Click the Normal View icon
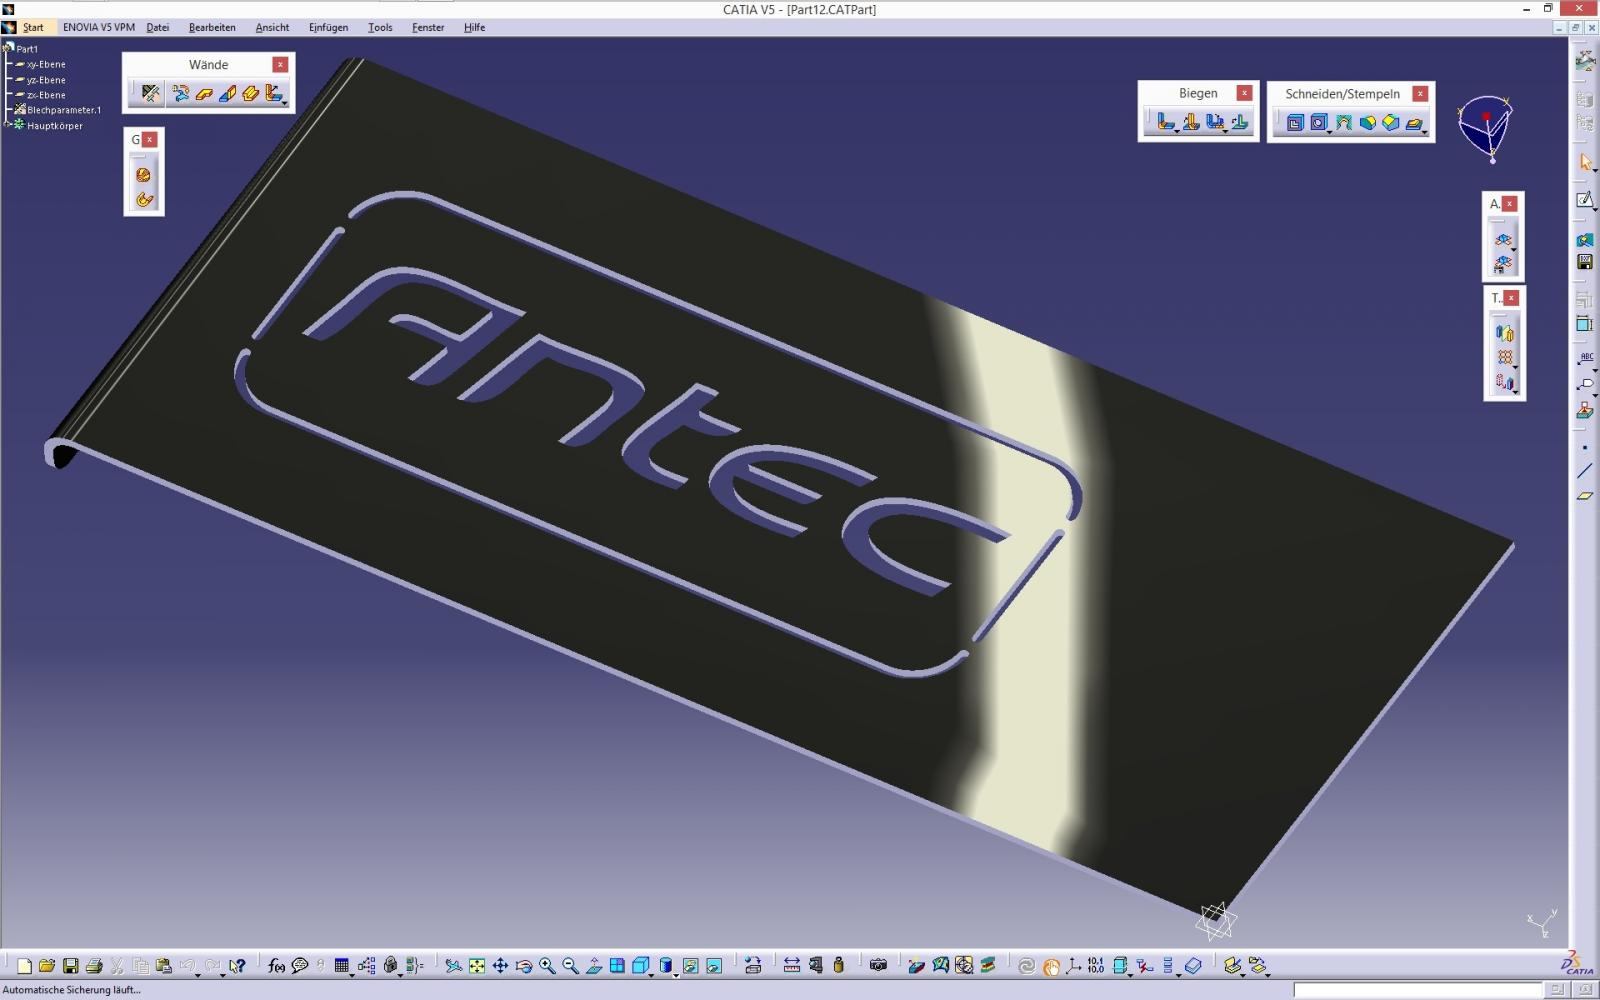This screenshot has height=1000, width=1600. coord(594,966)
